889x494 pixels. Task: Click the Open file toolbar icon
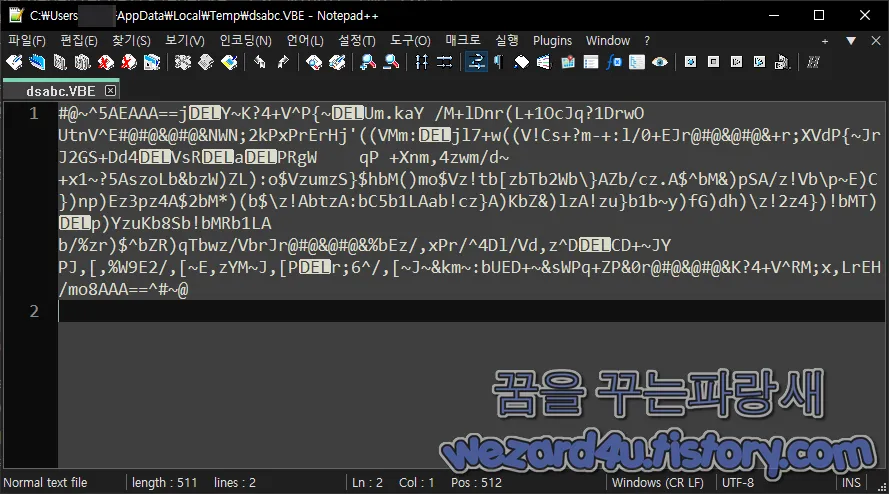pos(37,62)
